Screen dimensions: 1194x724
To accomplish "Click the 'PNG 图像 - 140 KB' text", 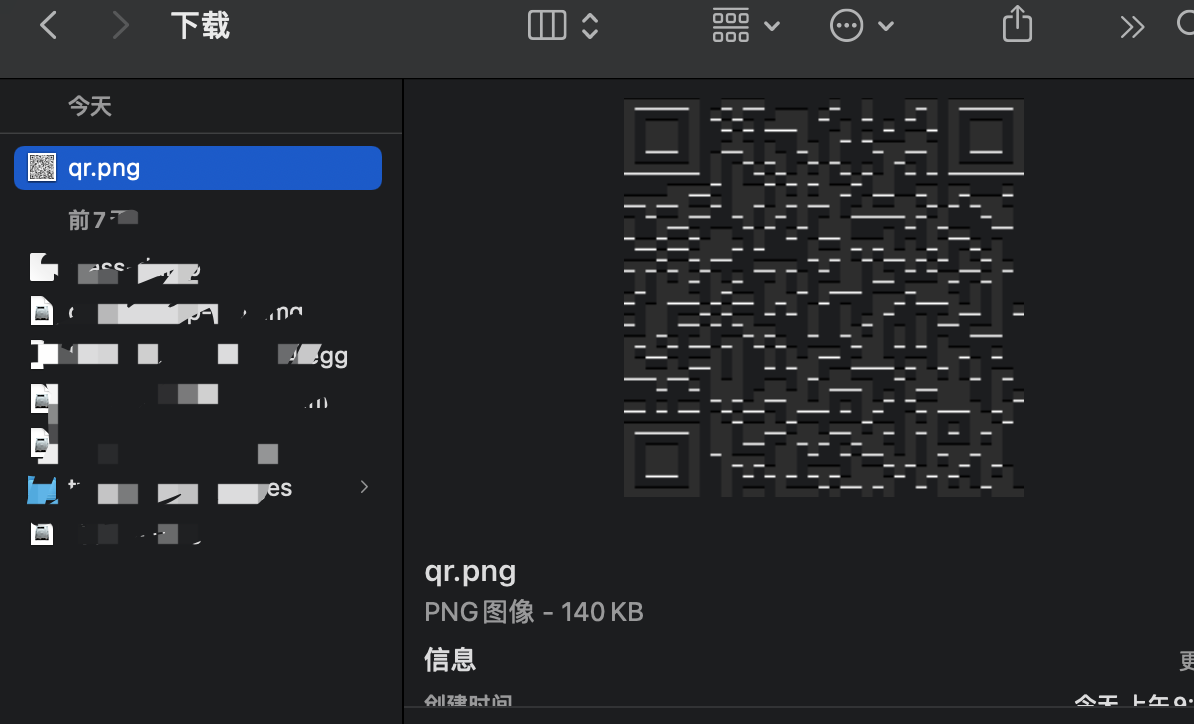I will [534, 611].
